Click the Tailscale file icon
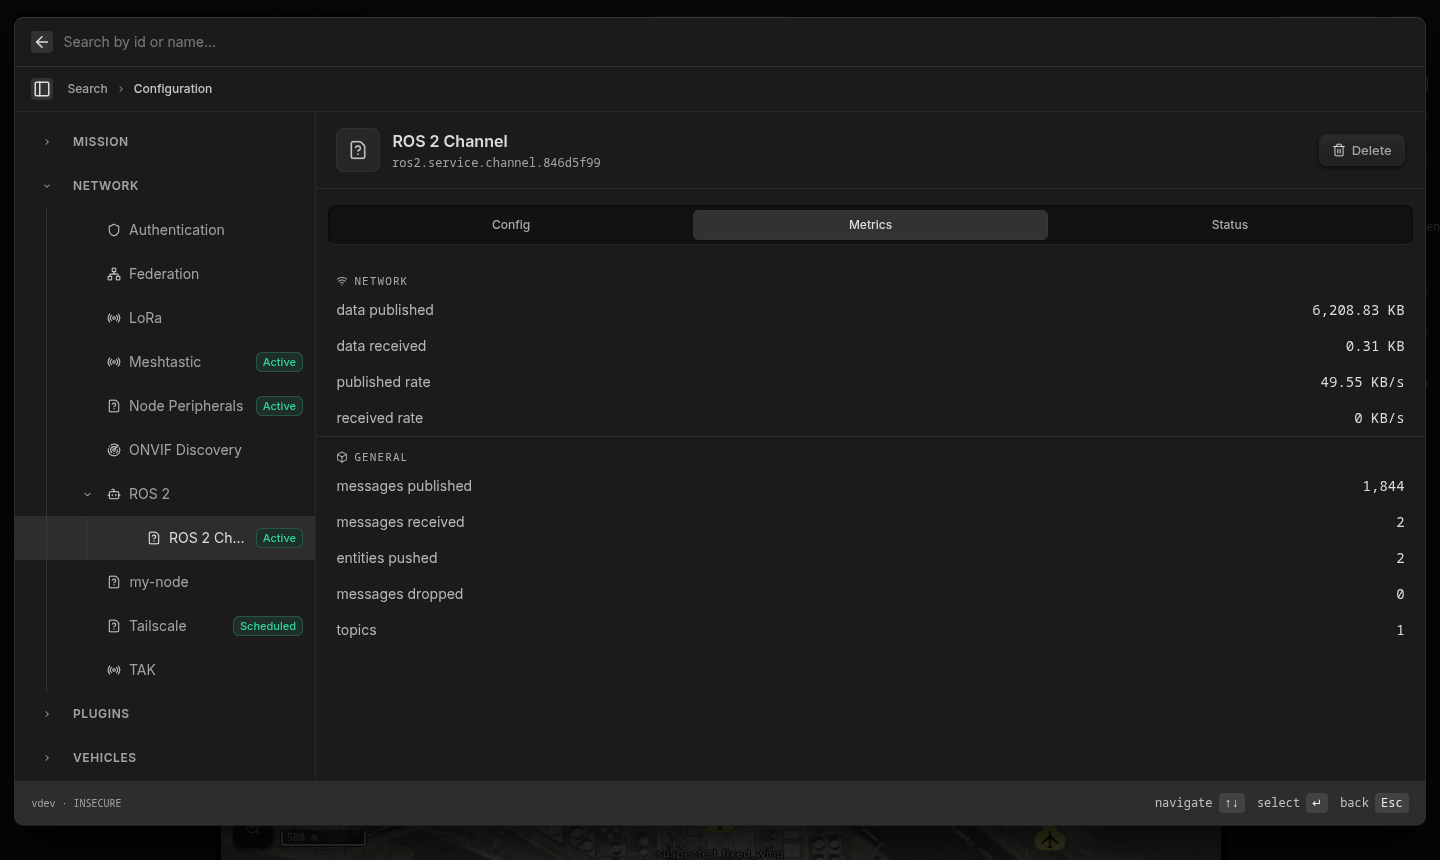The height and width of the screenshot is (860, 1440). tap(114, 626)
